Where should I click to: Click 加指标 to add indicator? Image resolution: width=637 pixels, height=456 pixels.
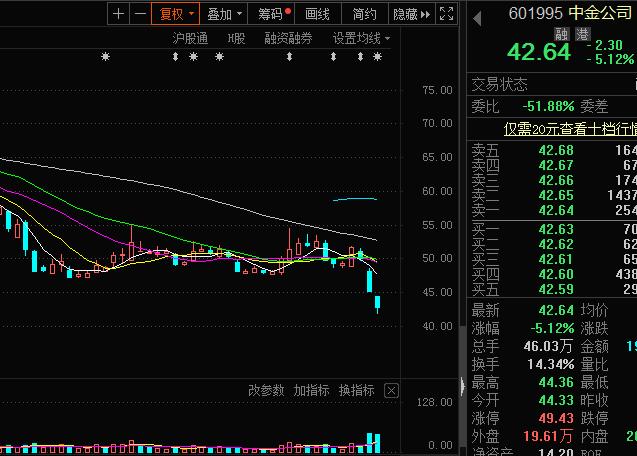pos(312,391)
